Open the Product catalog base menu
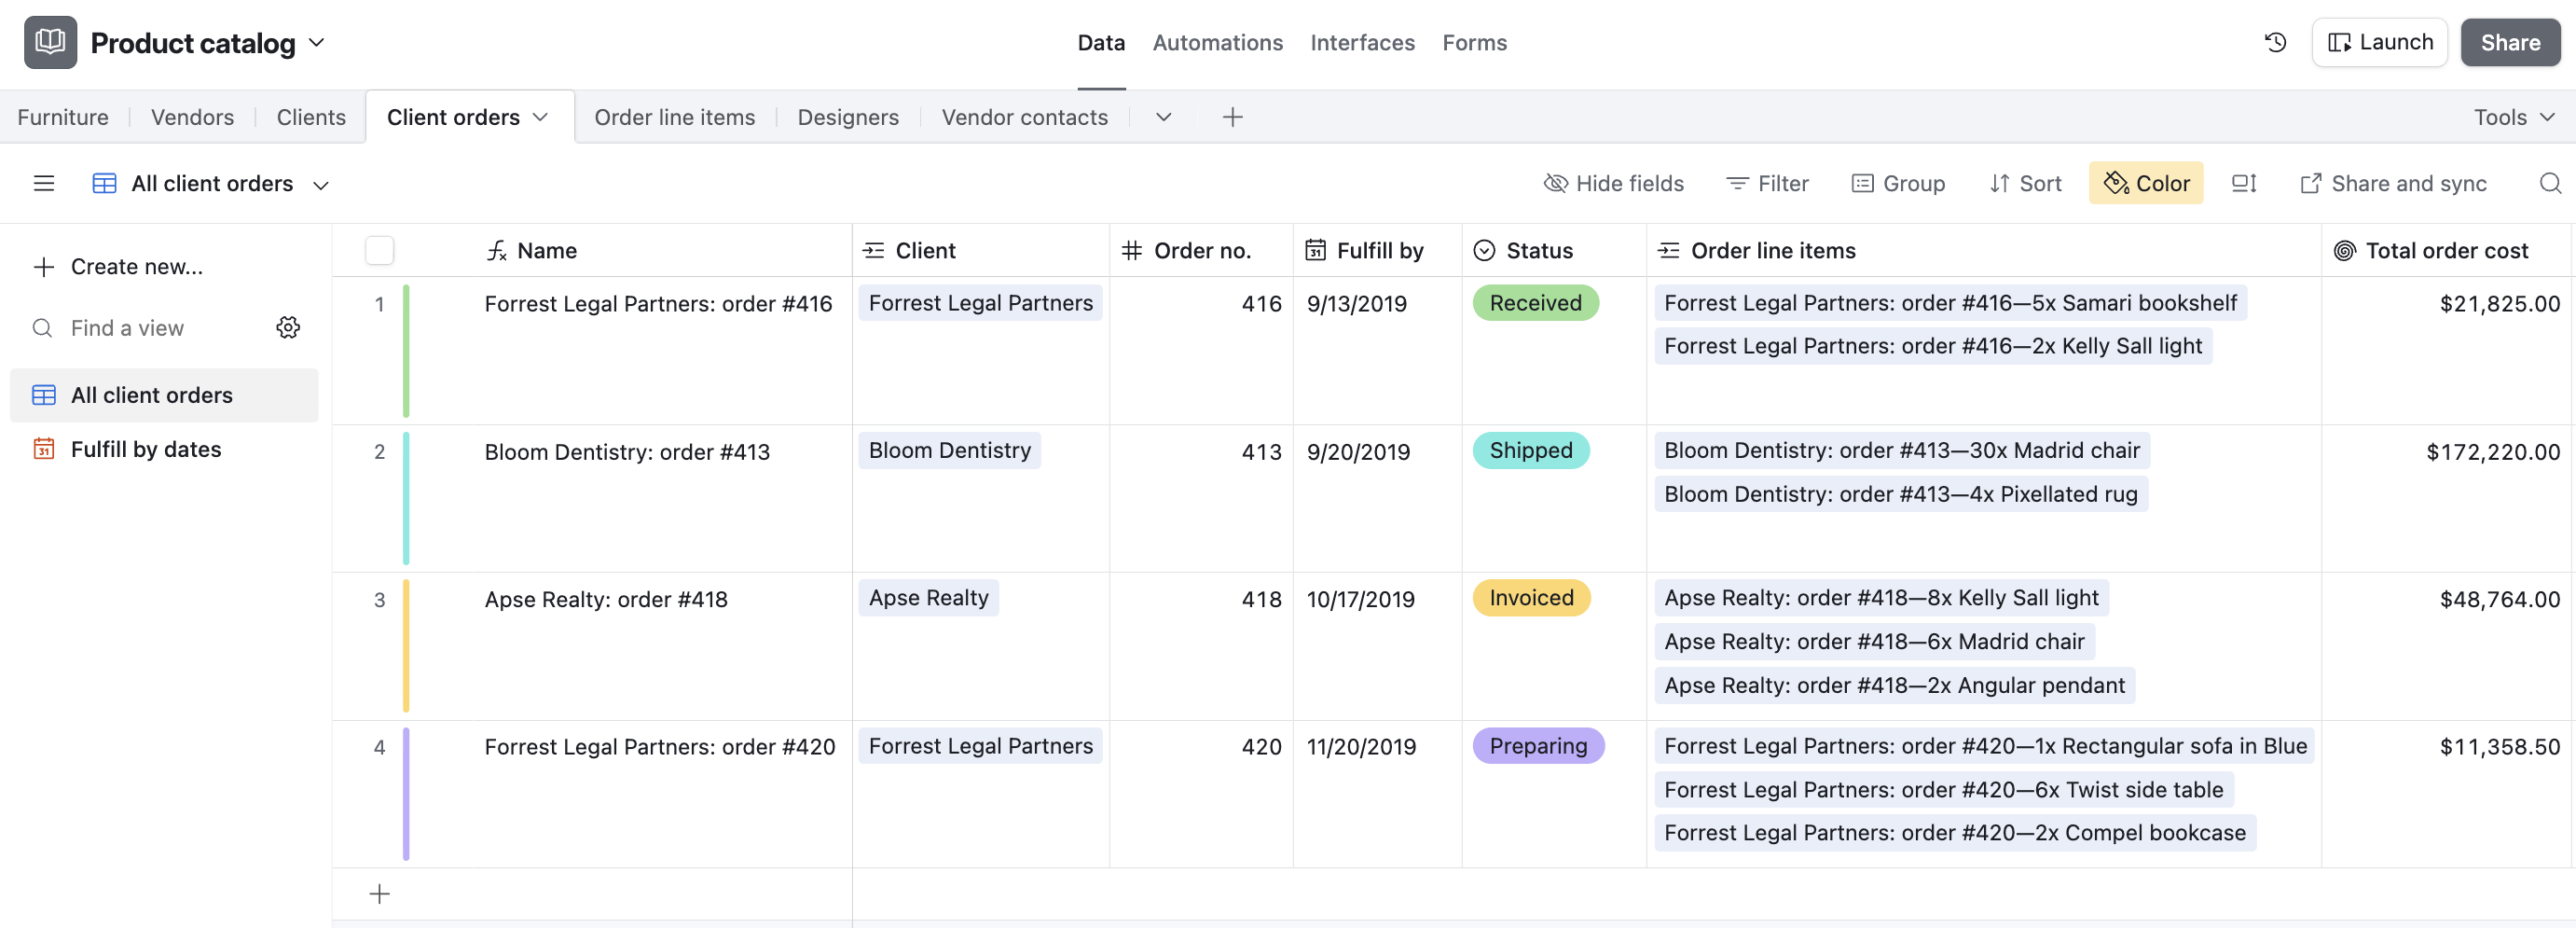Viewport: 2576px width, 928px height. [x=318, y=43]
